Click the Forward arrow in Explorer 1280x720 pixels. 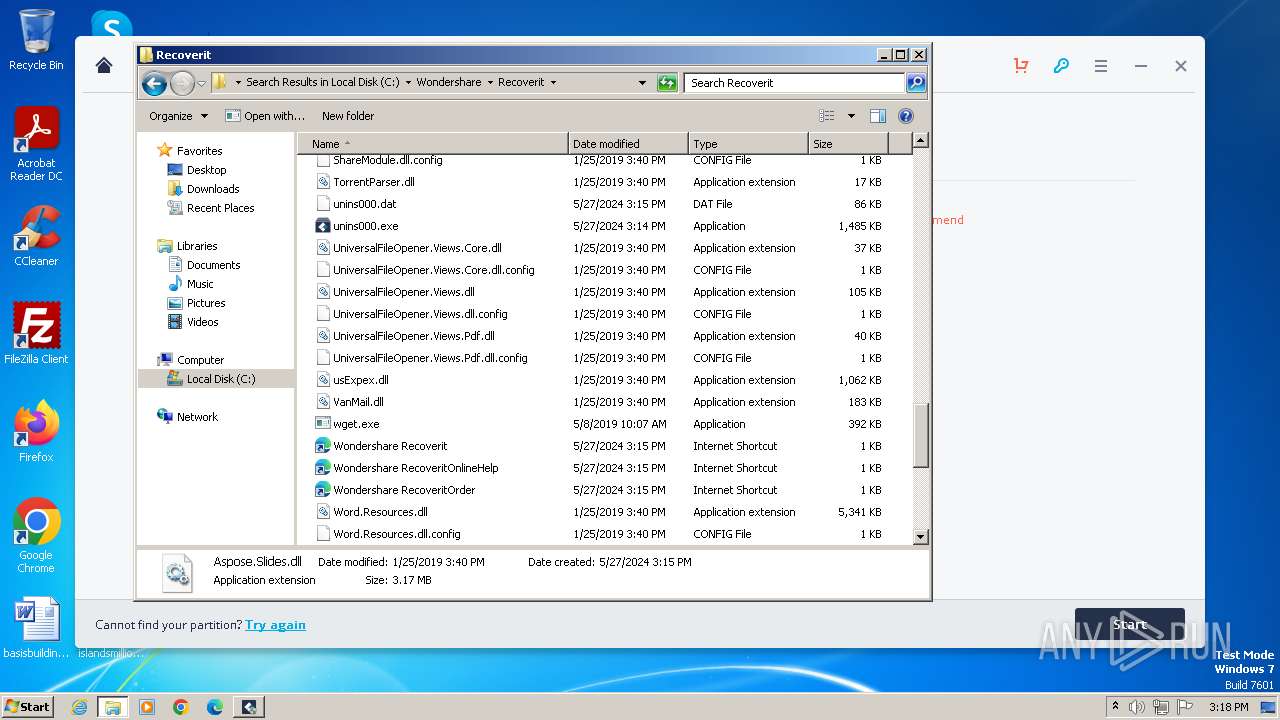(x=182, y=83)
